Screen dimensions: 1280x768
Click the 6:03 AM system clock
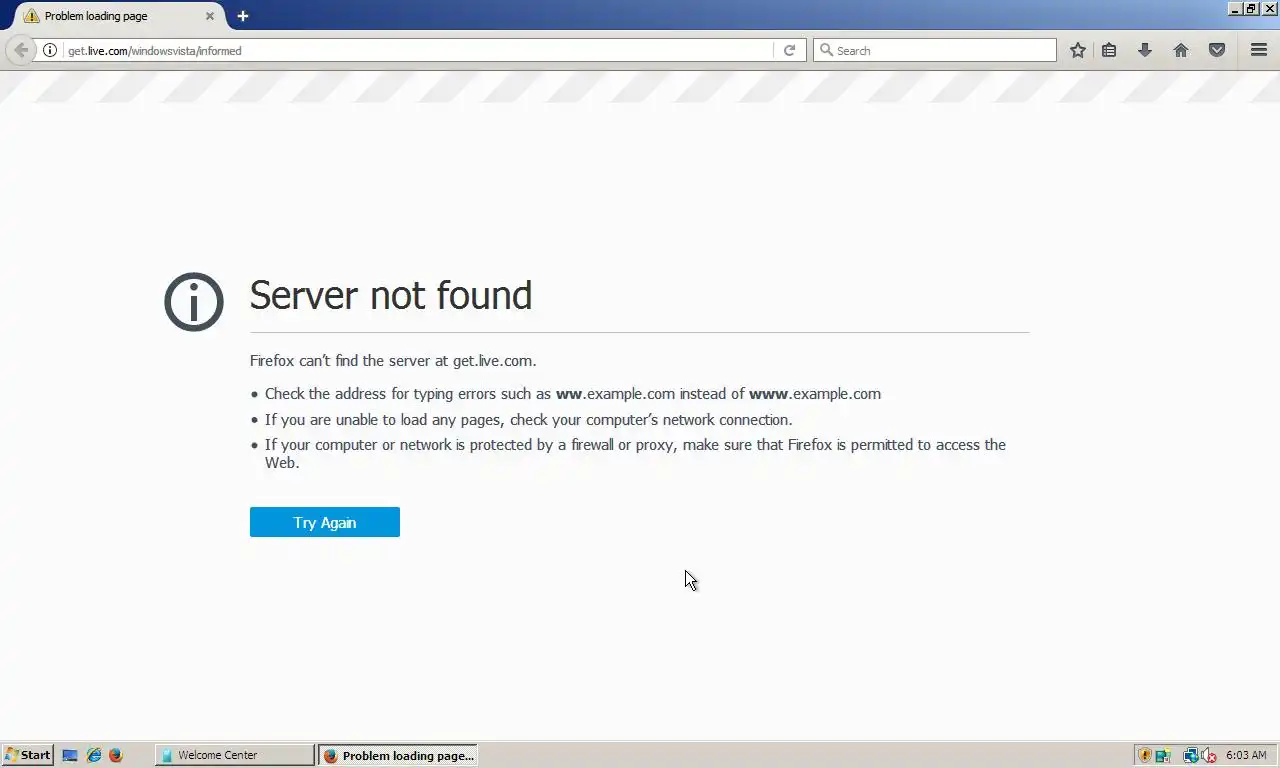(1246, 755)
